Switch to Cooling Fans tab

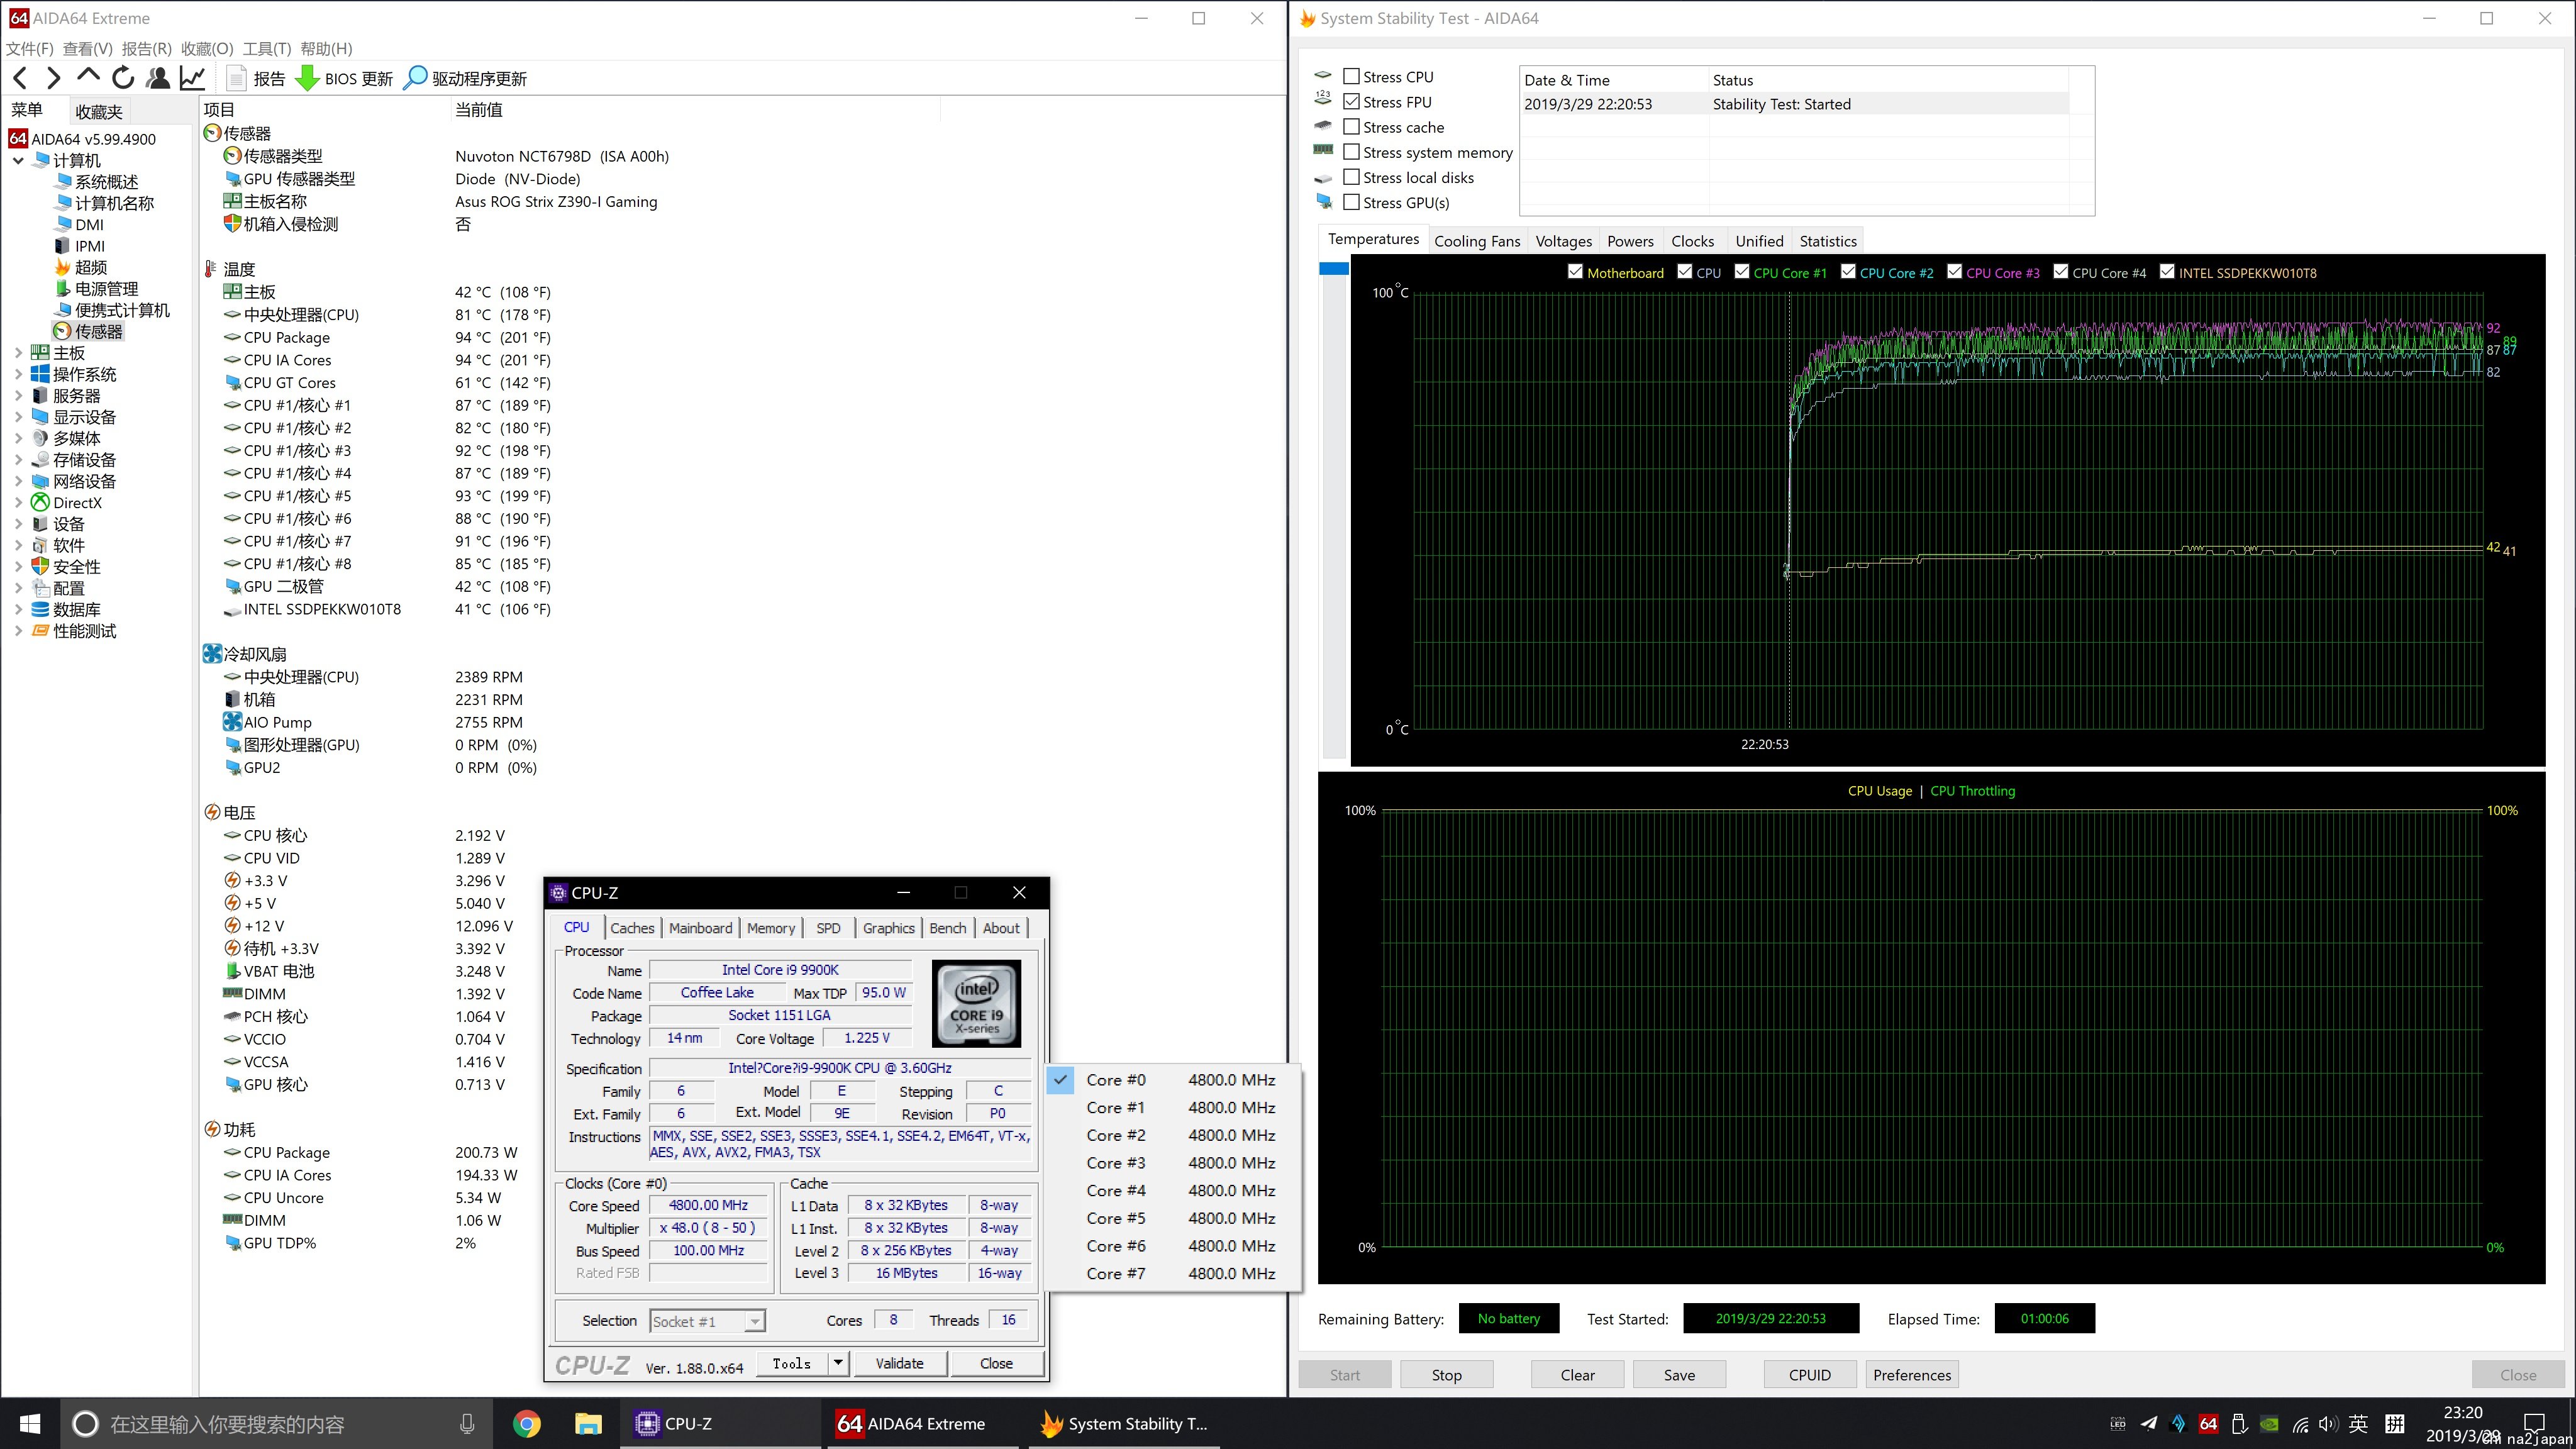click(x=1477, y=241)
